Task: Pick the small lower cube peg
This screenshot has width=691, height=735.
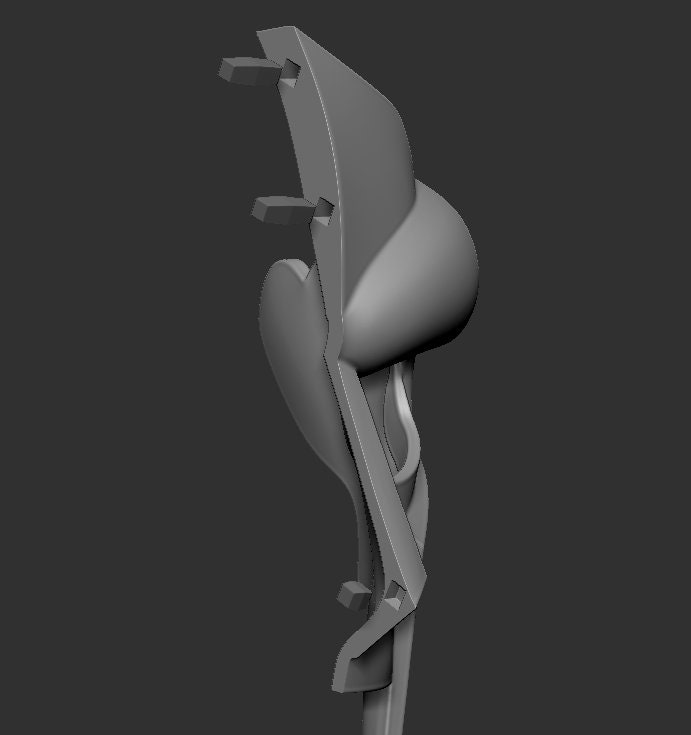Action: (x=353, y=595)
